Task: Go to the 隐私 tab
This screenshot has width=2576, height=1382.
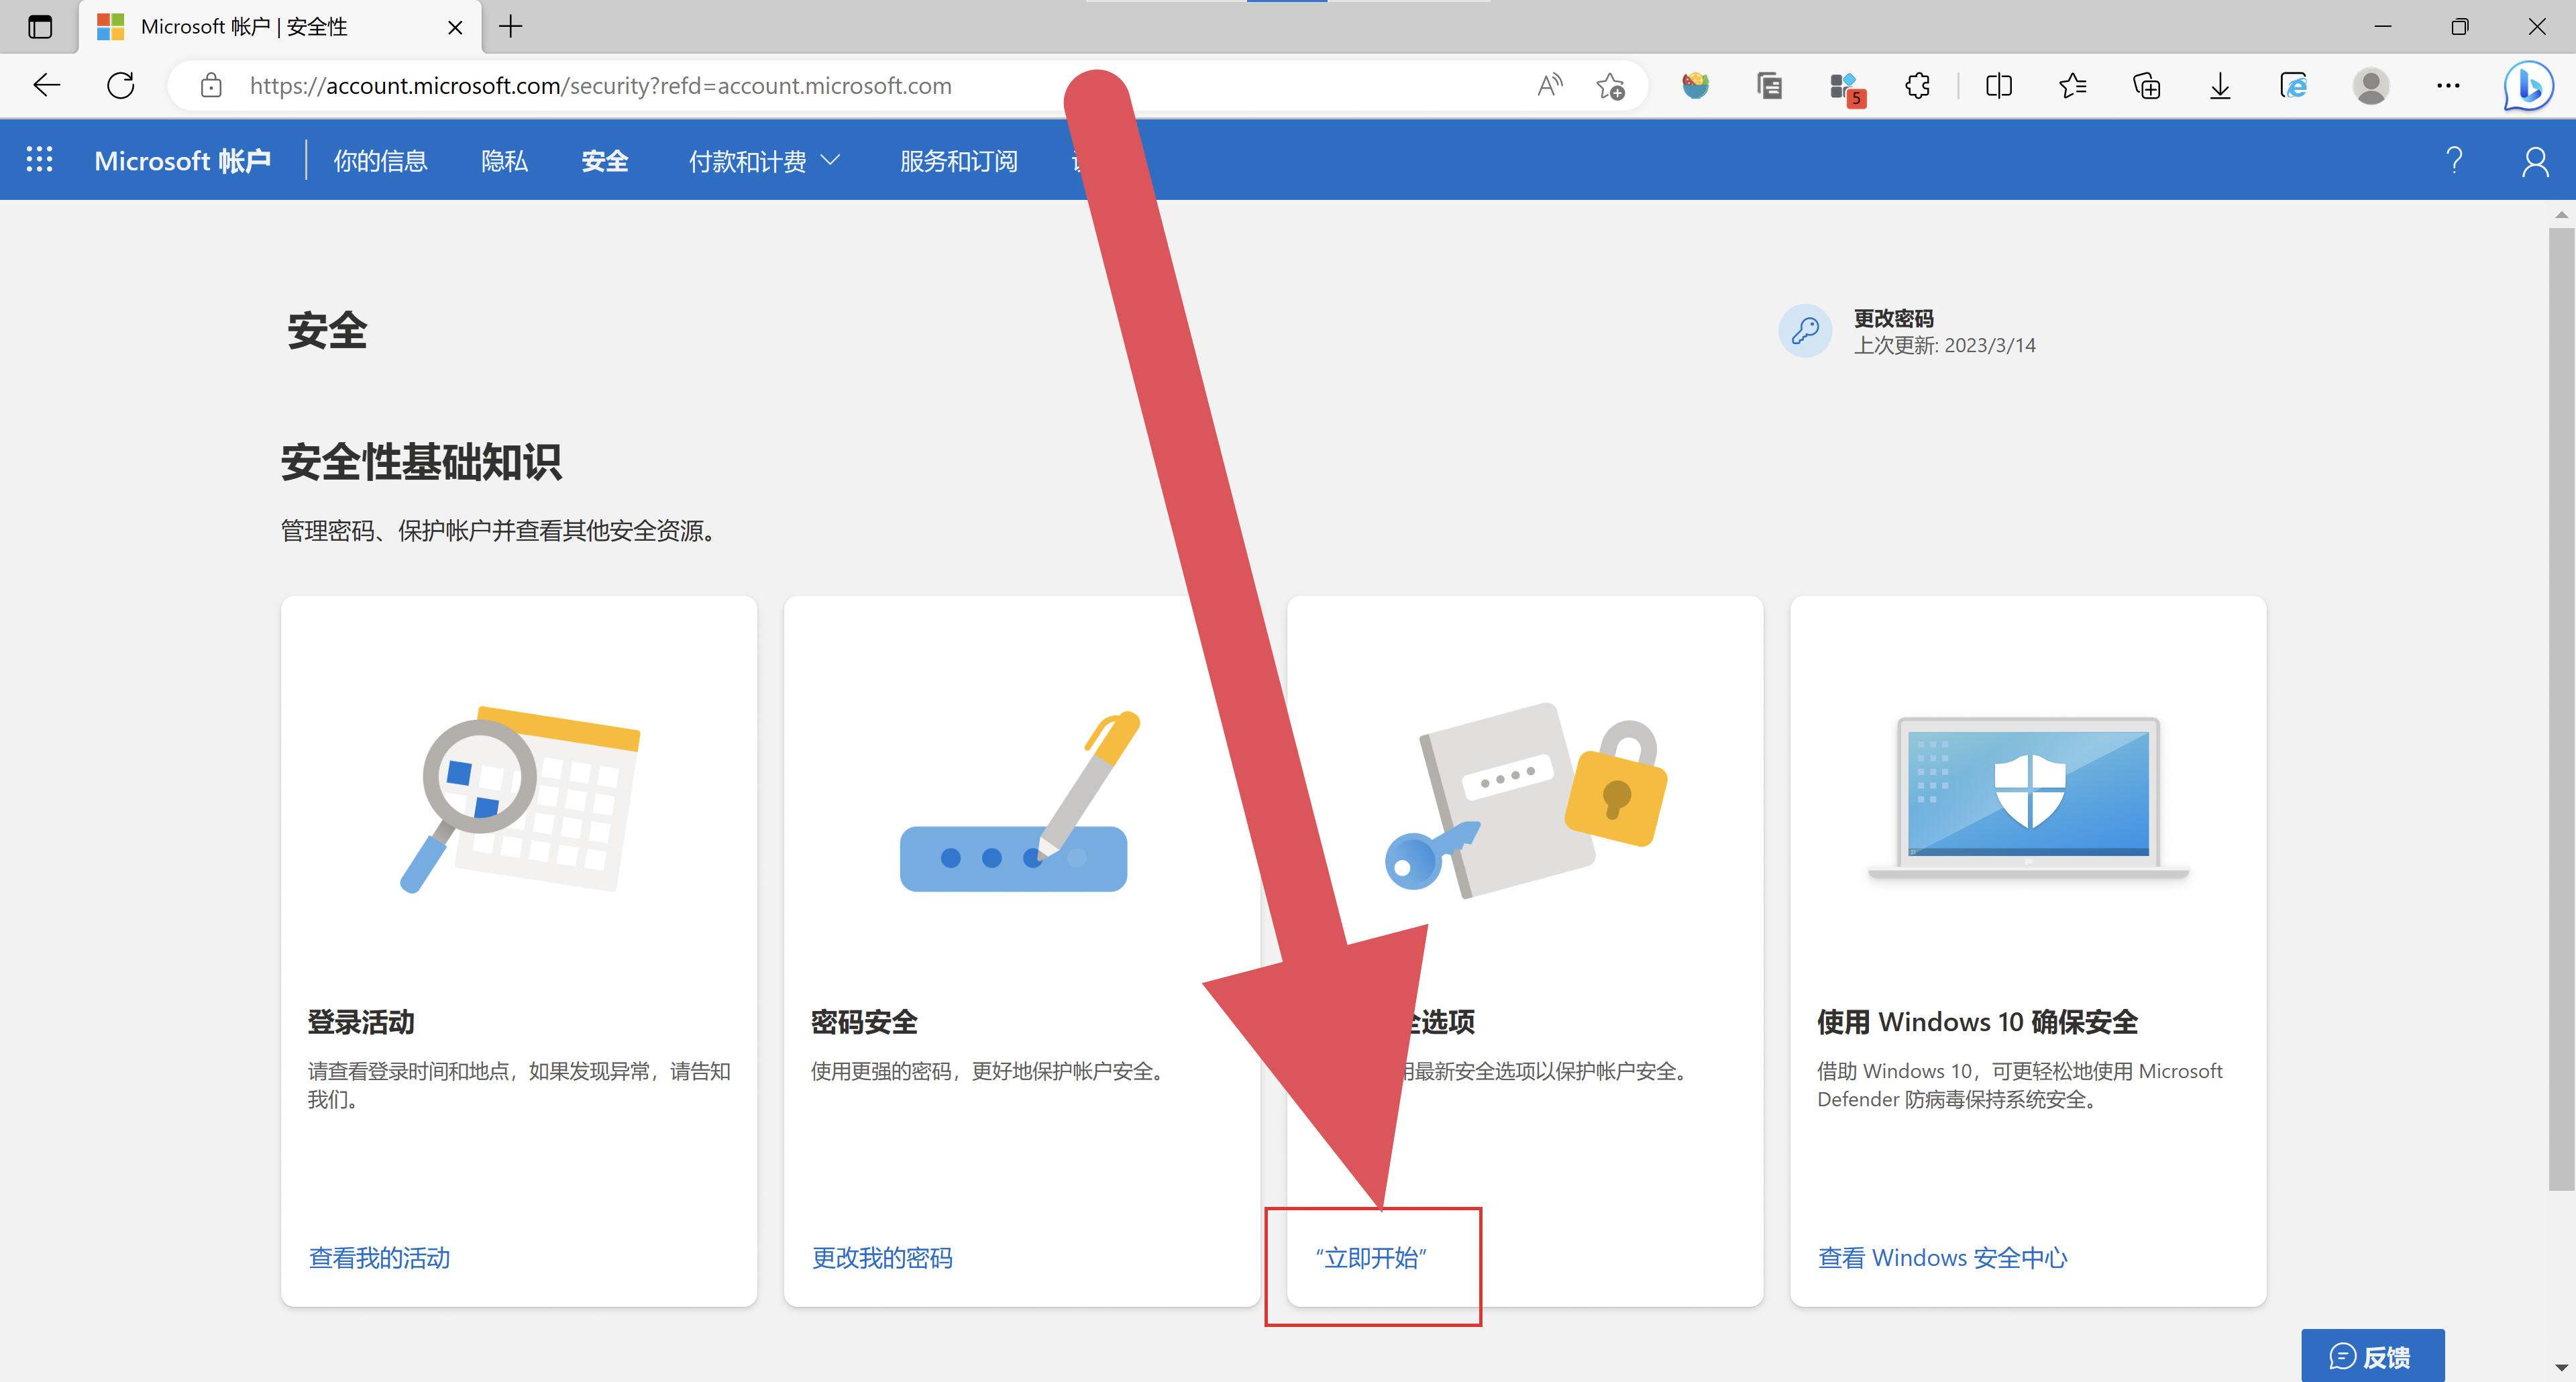Action: tap(504, 160)
